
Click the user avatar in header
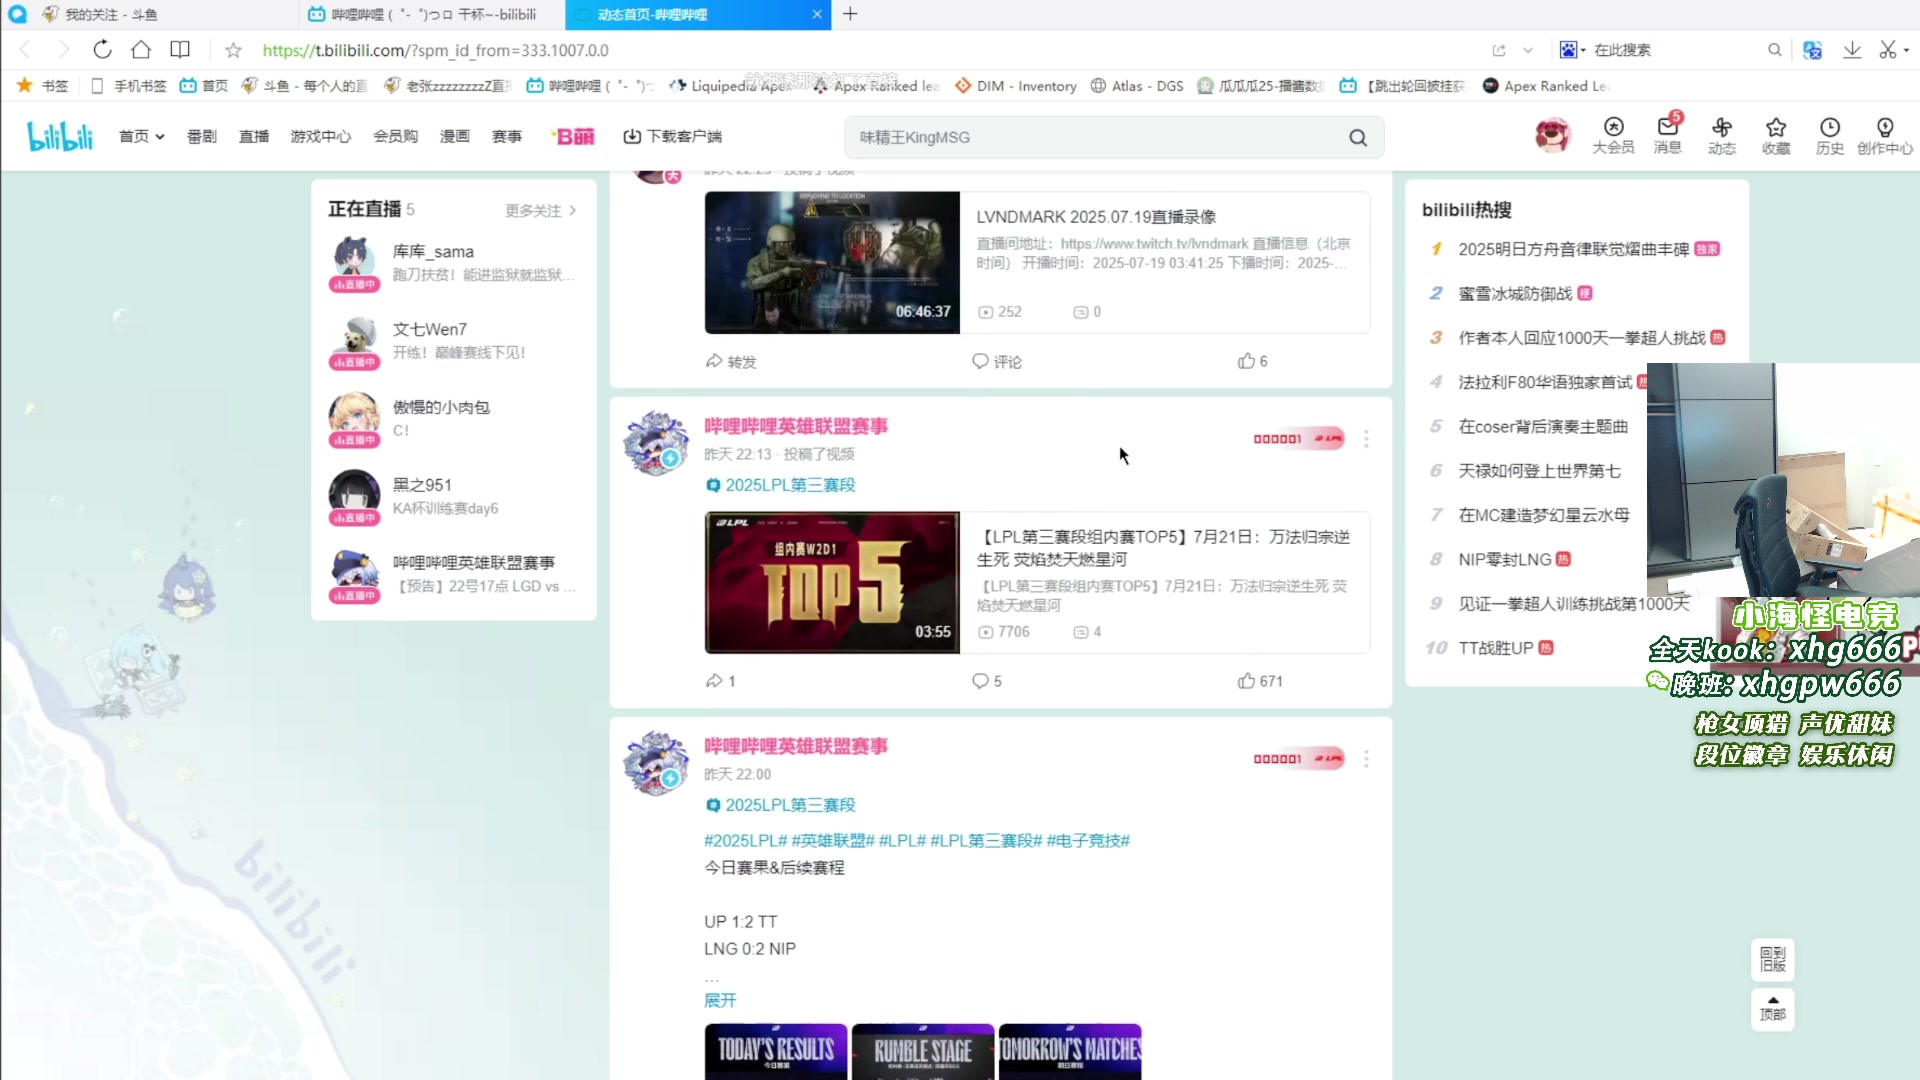pos(1552,135)
